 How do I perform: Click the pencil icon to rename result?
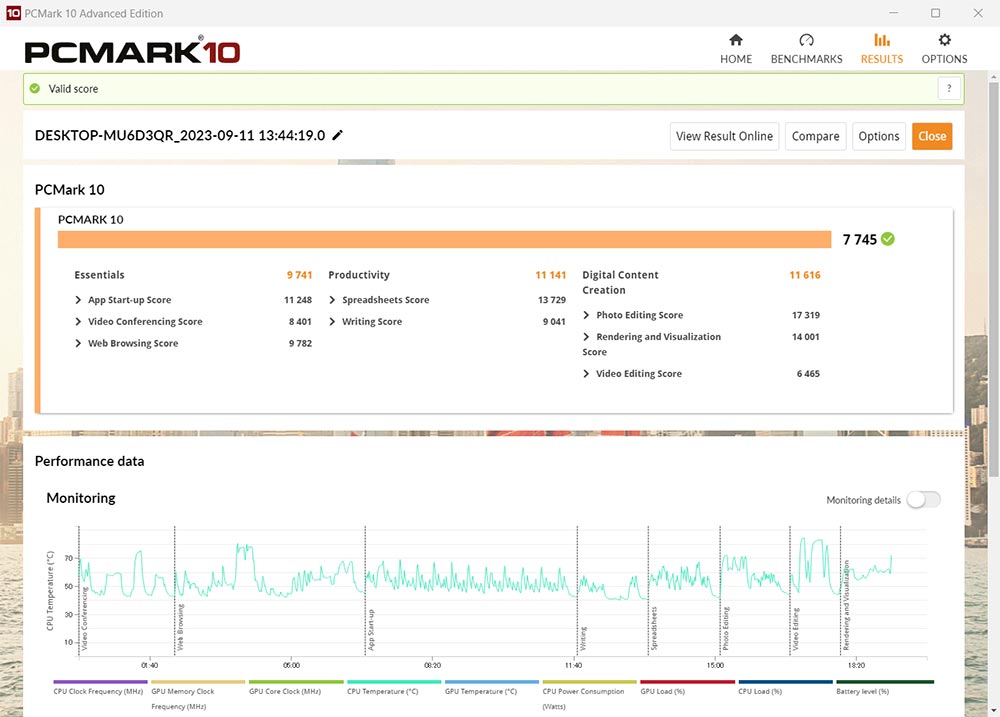(338, 136)
